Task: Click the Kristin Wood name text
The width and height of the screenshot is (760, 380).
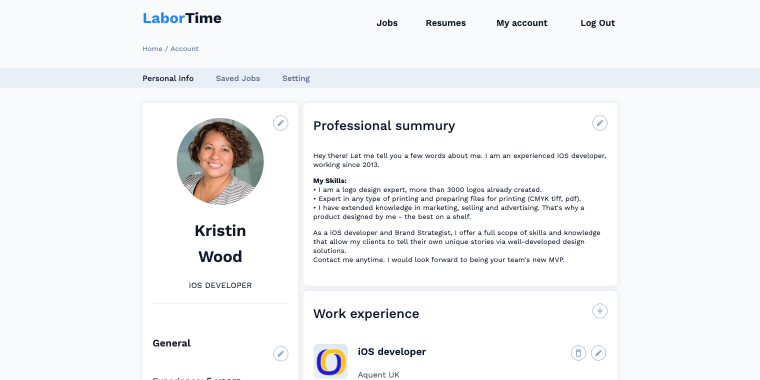Action: click(x=220, y=244)
